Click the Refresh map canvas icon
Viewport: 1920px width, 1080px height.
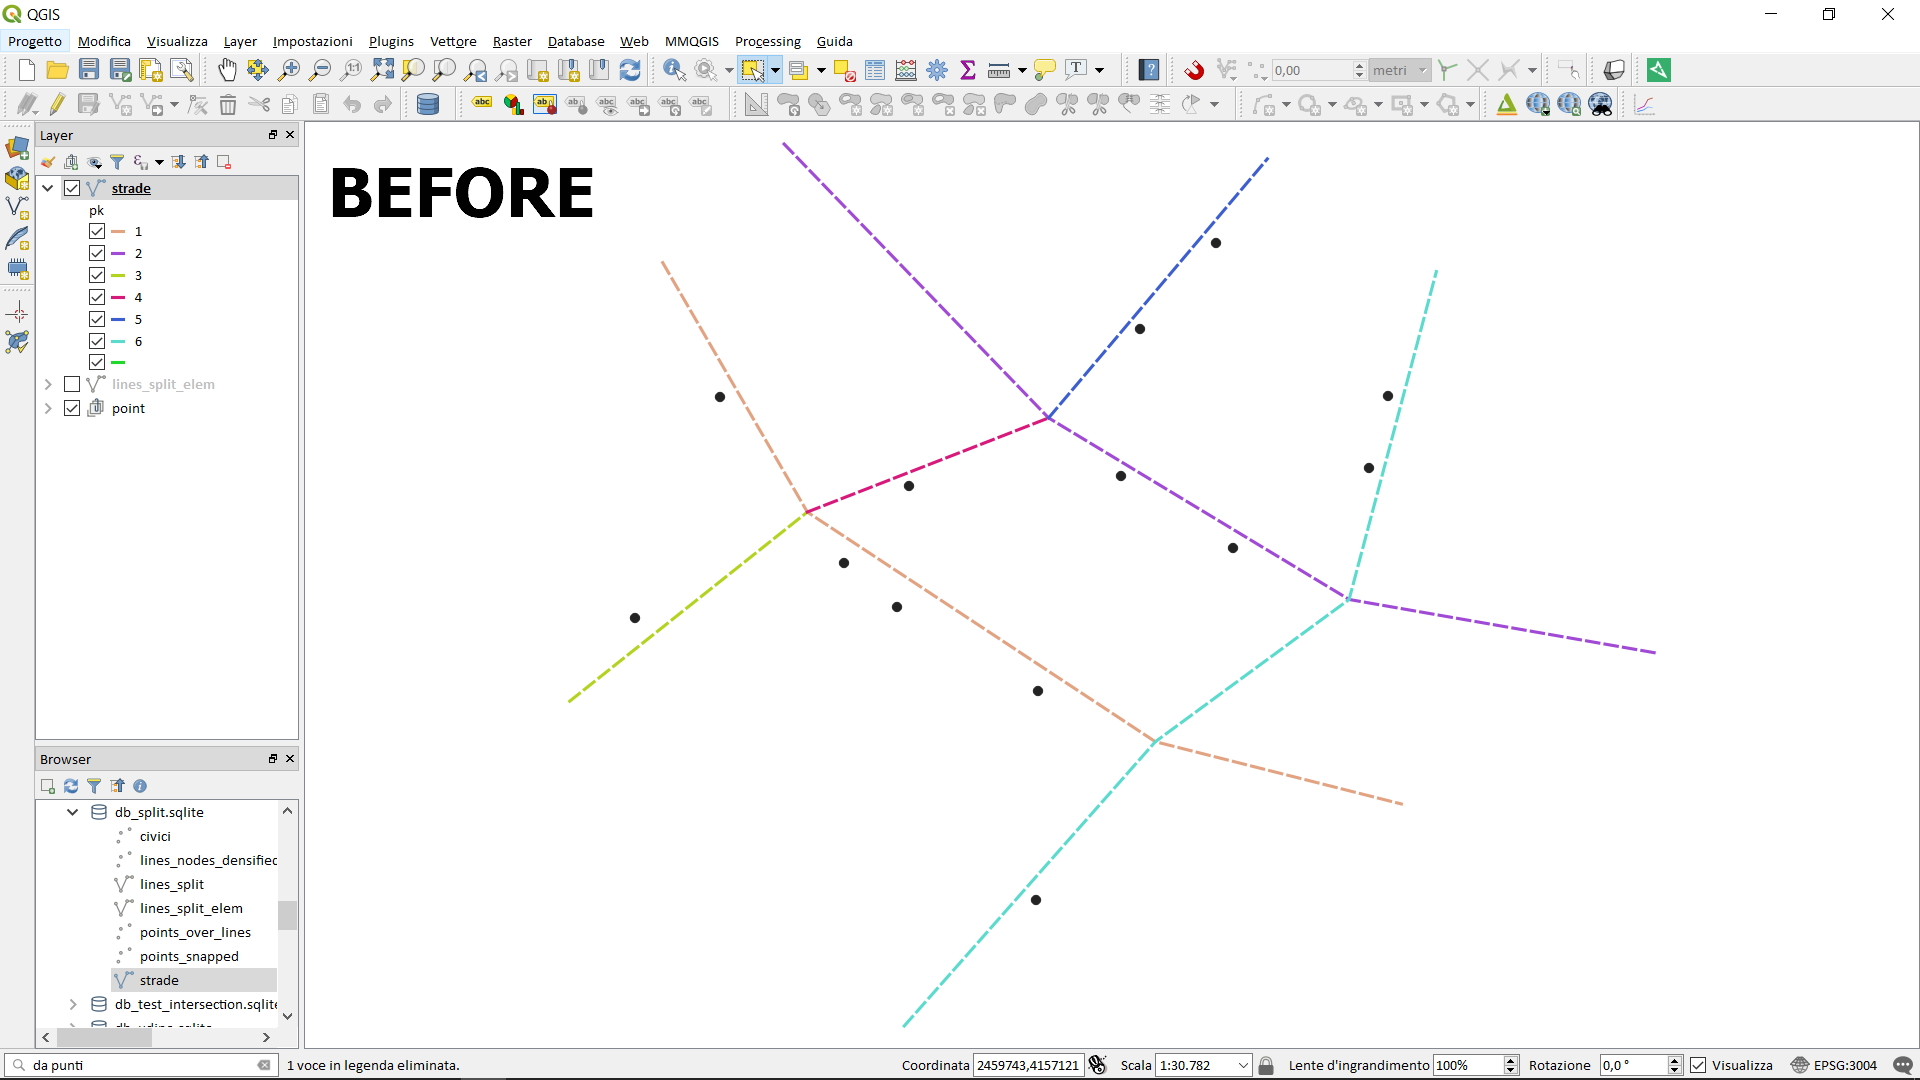pyautogui.click(x=630, y=70)
